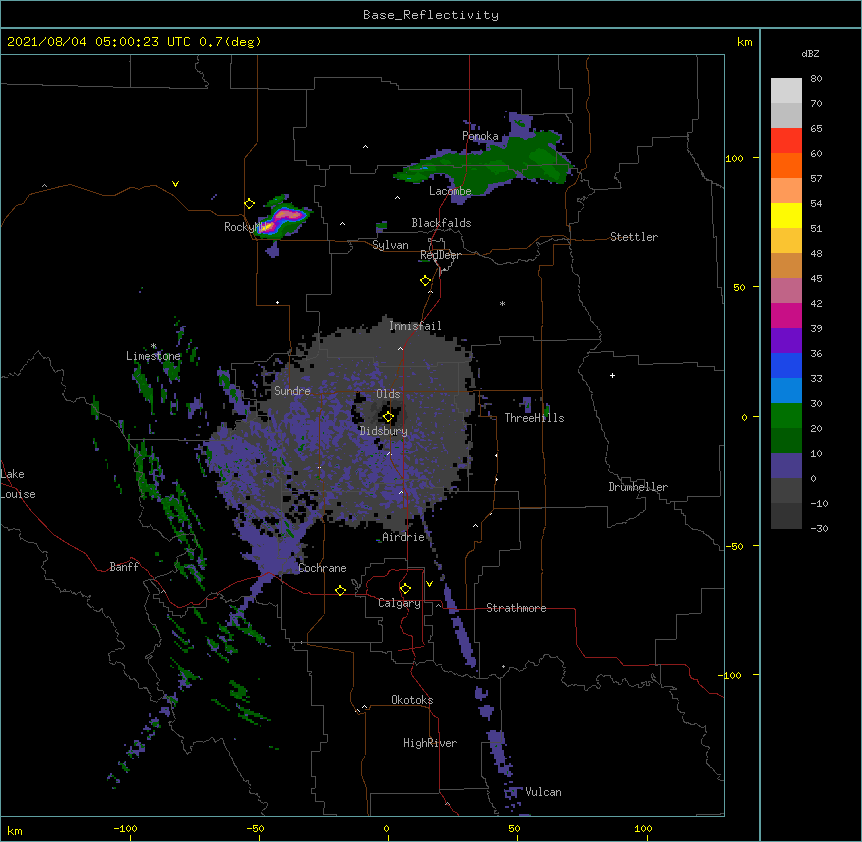Click the Ponoka city label
This screenshot has width=862, height=842.
coord(480,136)
